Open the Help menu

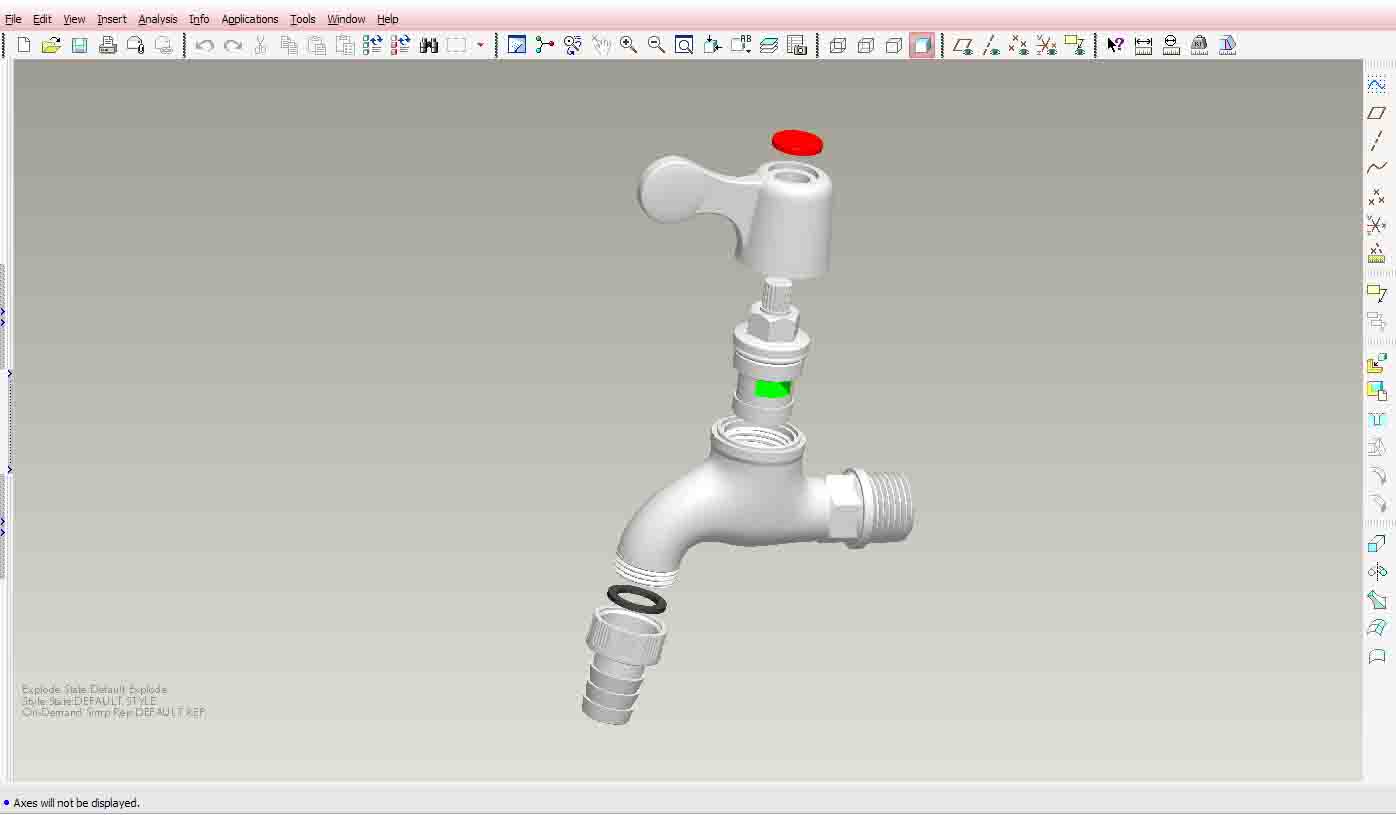[388, 19]
